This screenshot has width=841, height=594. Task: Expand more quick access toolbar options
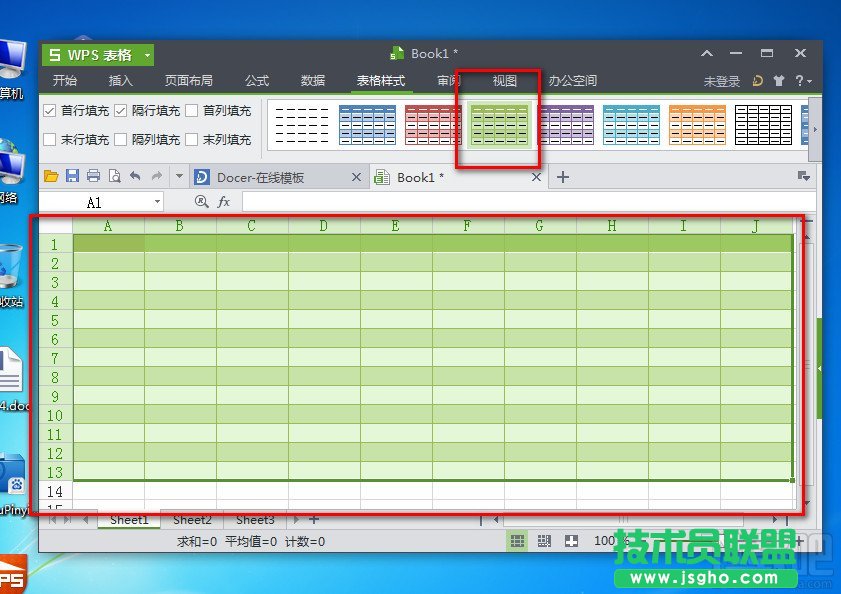(181, 176)
